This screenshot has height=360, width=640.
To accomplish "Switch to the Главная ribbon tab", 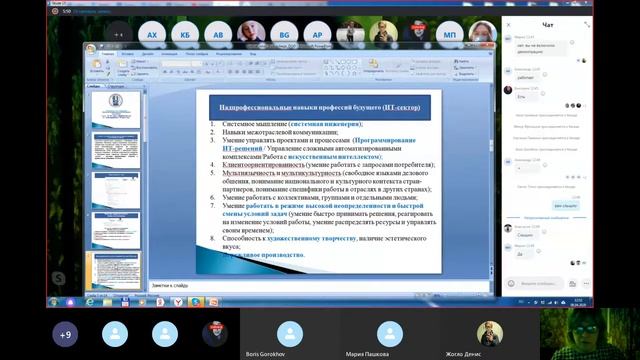I will 108,54.
